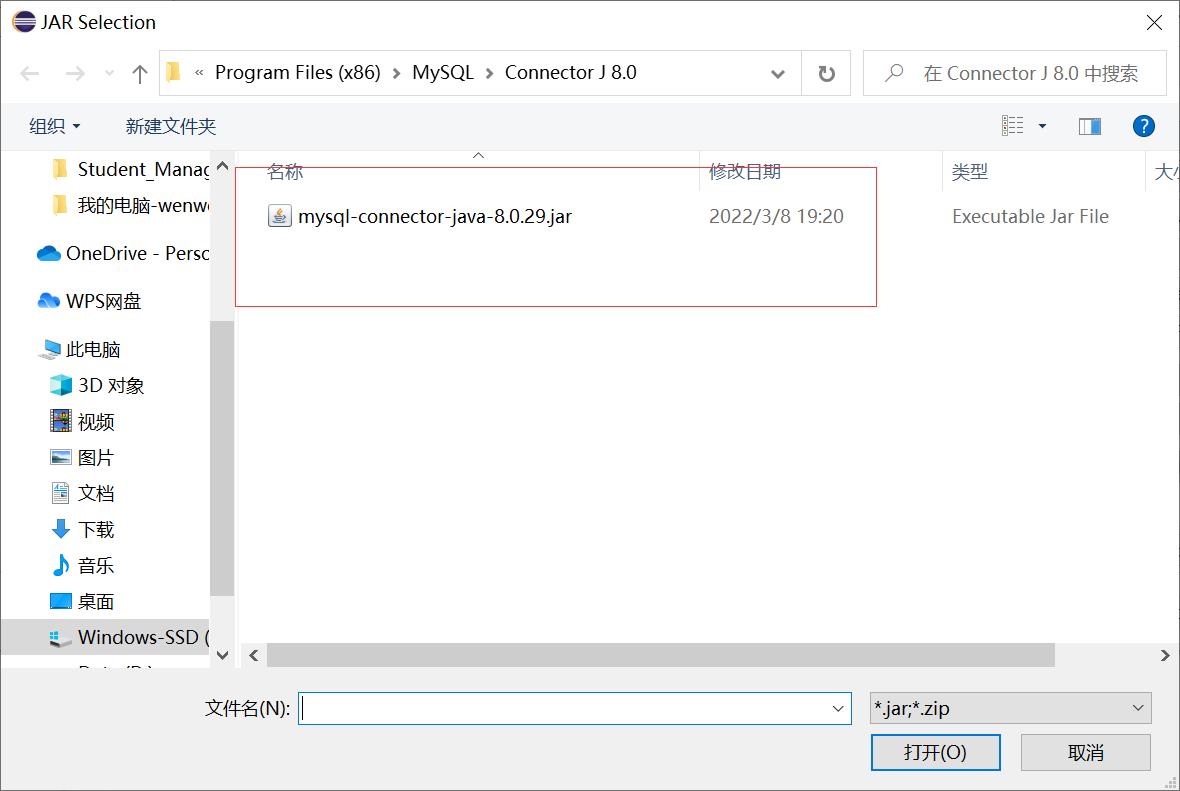Image resolution: width=1180 pixels, height=791 pixels.
Task: Open more view options dropdown
Action: pyautogui.click(x=1042, y=126)
